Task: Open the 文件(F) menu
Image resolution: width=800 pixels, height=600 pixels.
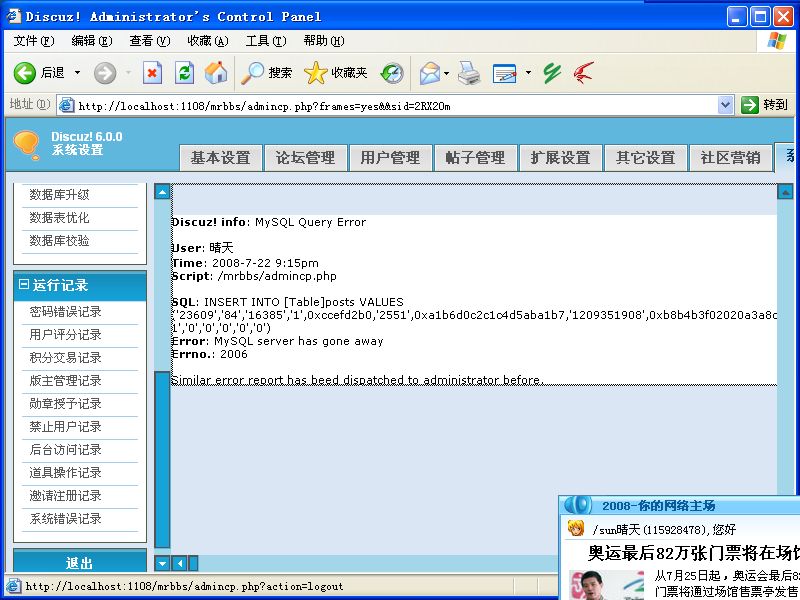Action: coord(33,41)
